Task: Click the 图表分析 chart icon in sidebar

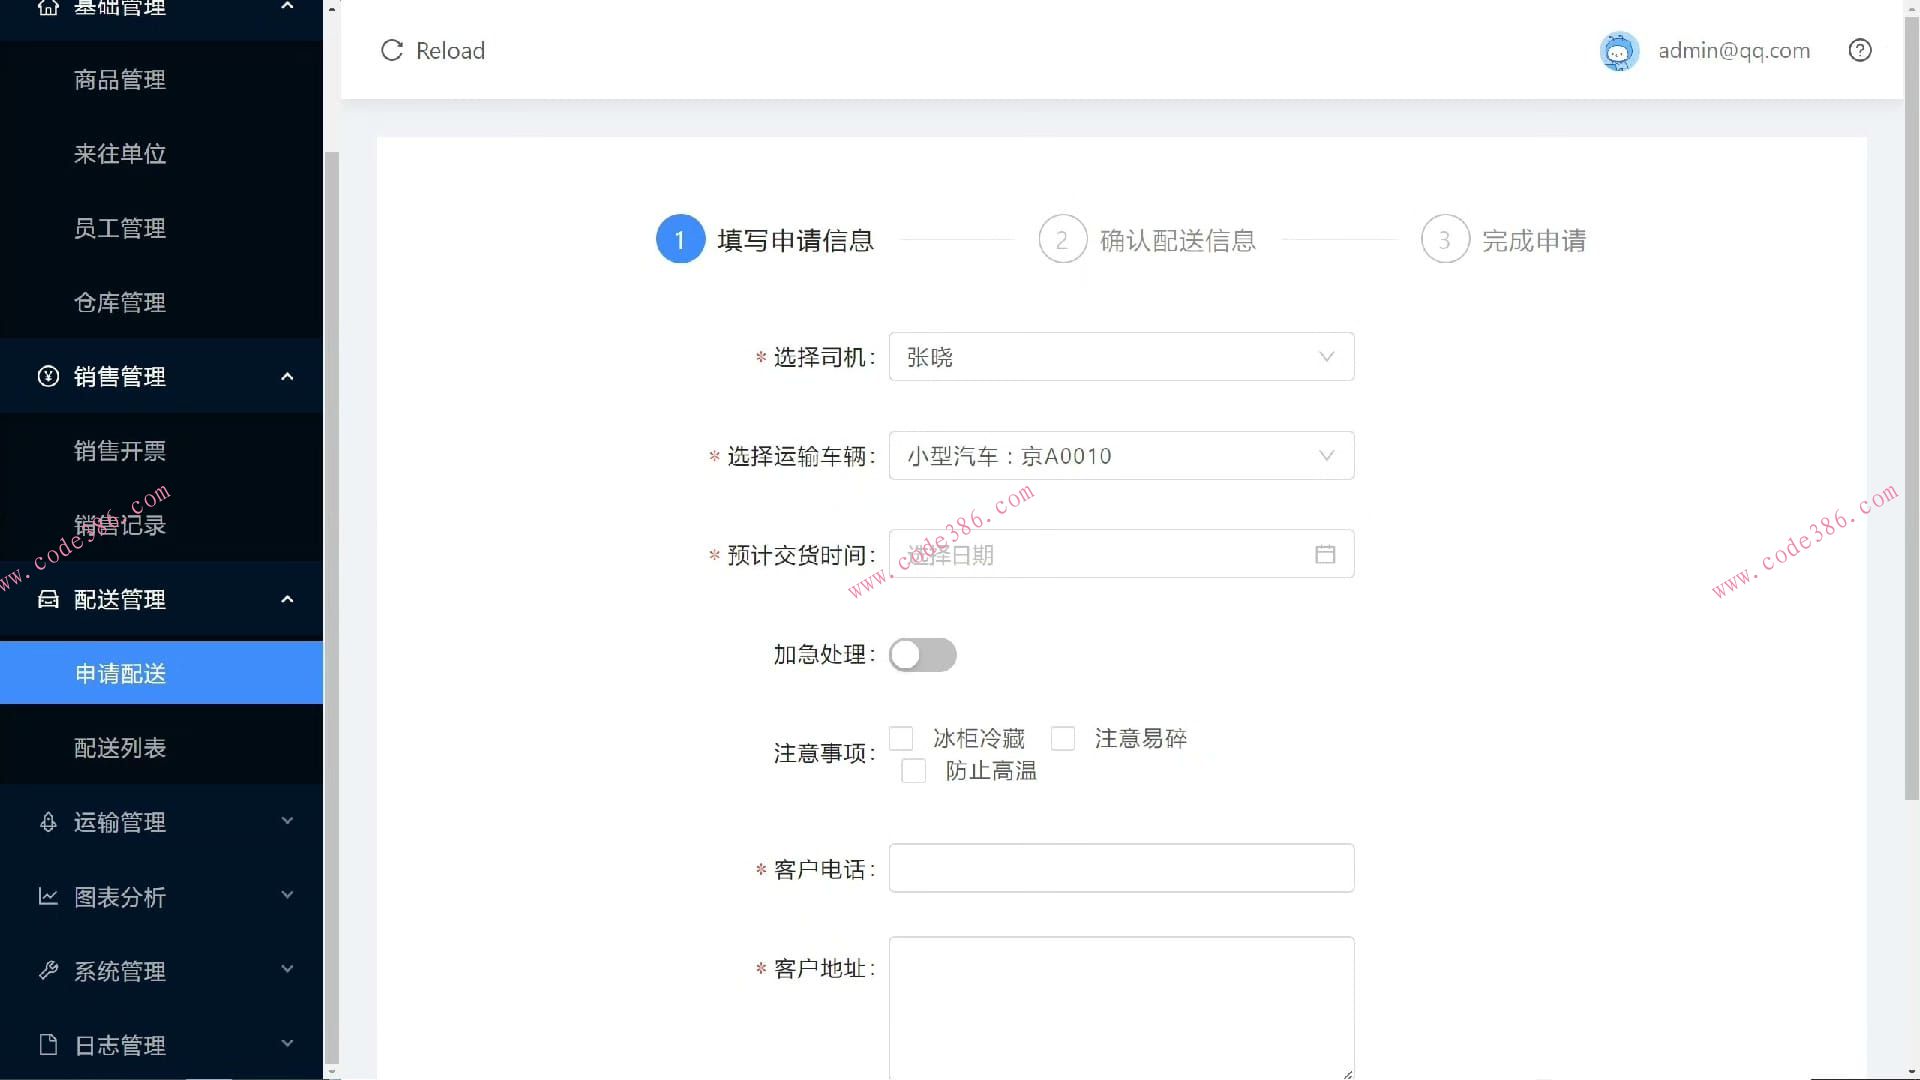Action: [x=48, y=897]
